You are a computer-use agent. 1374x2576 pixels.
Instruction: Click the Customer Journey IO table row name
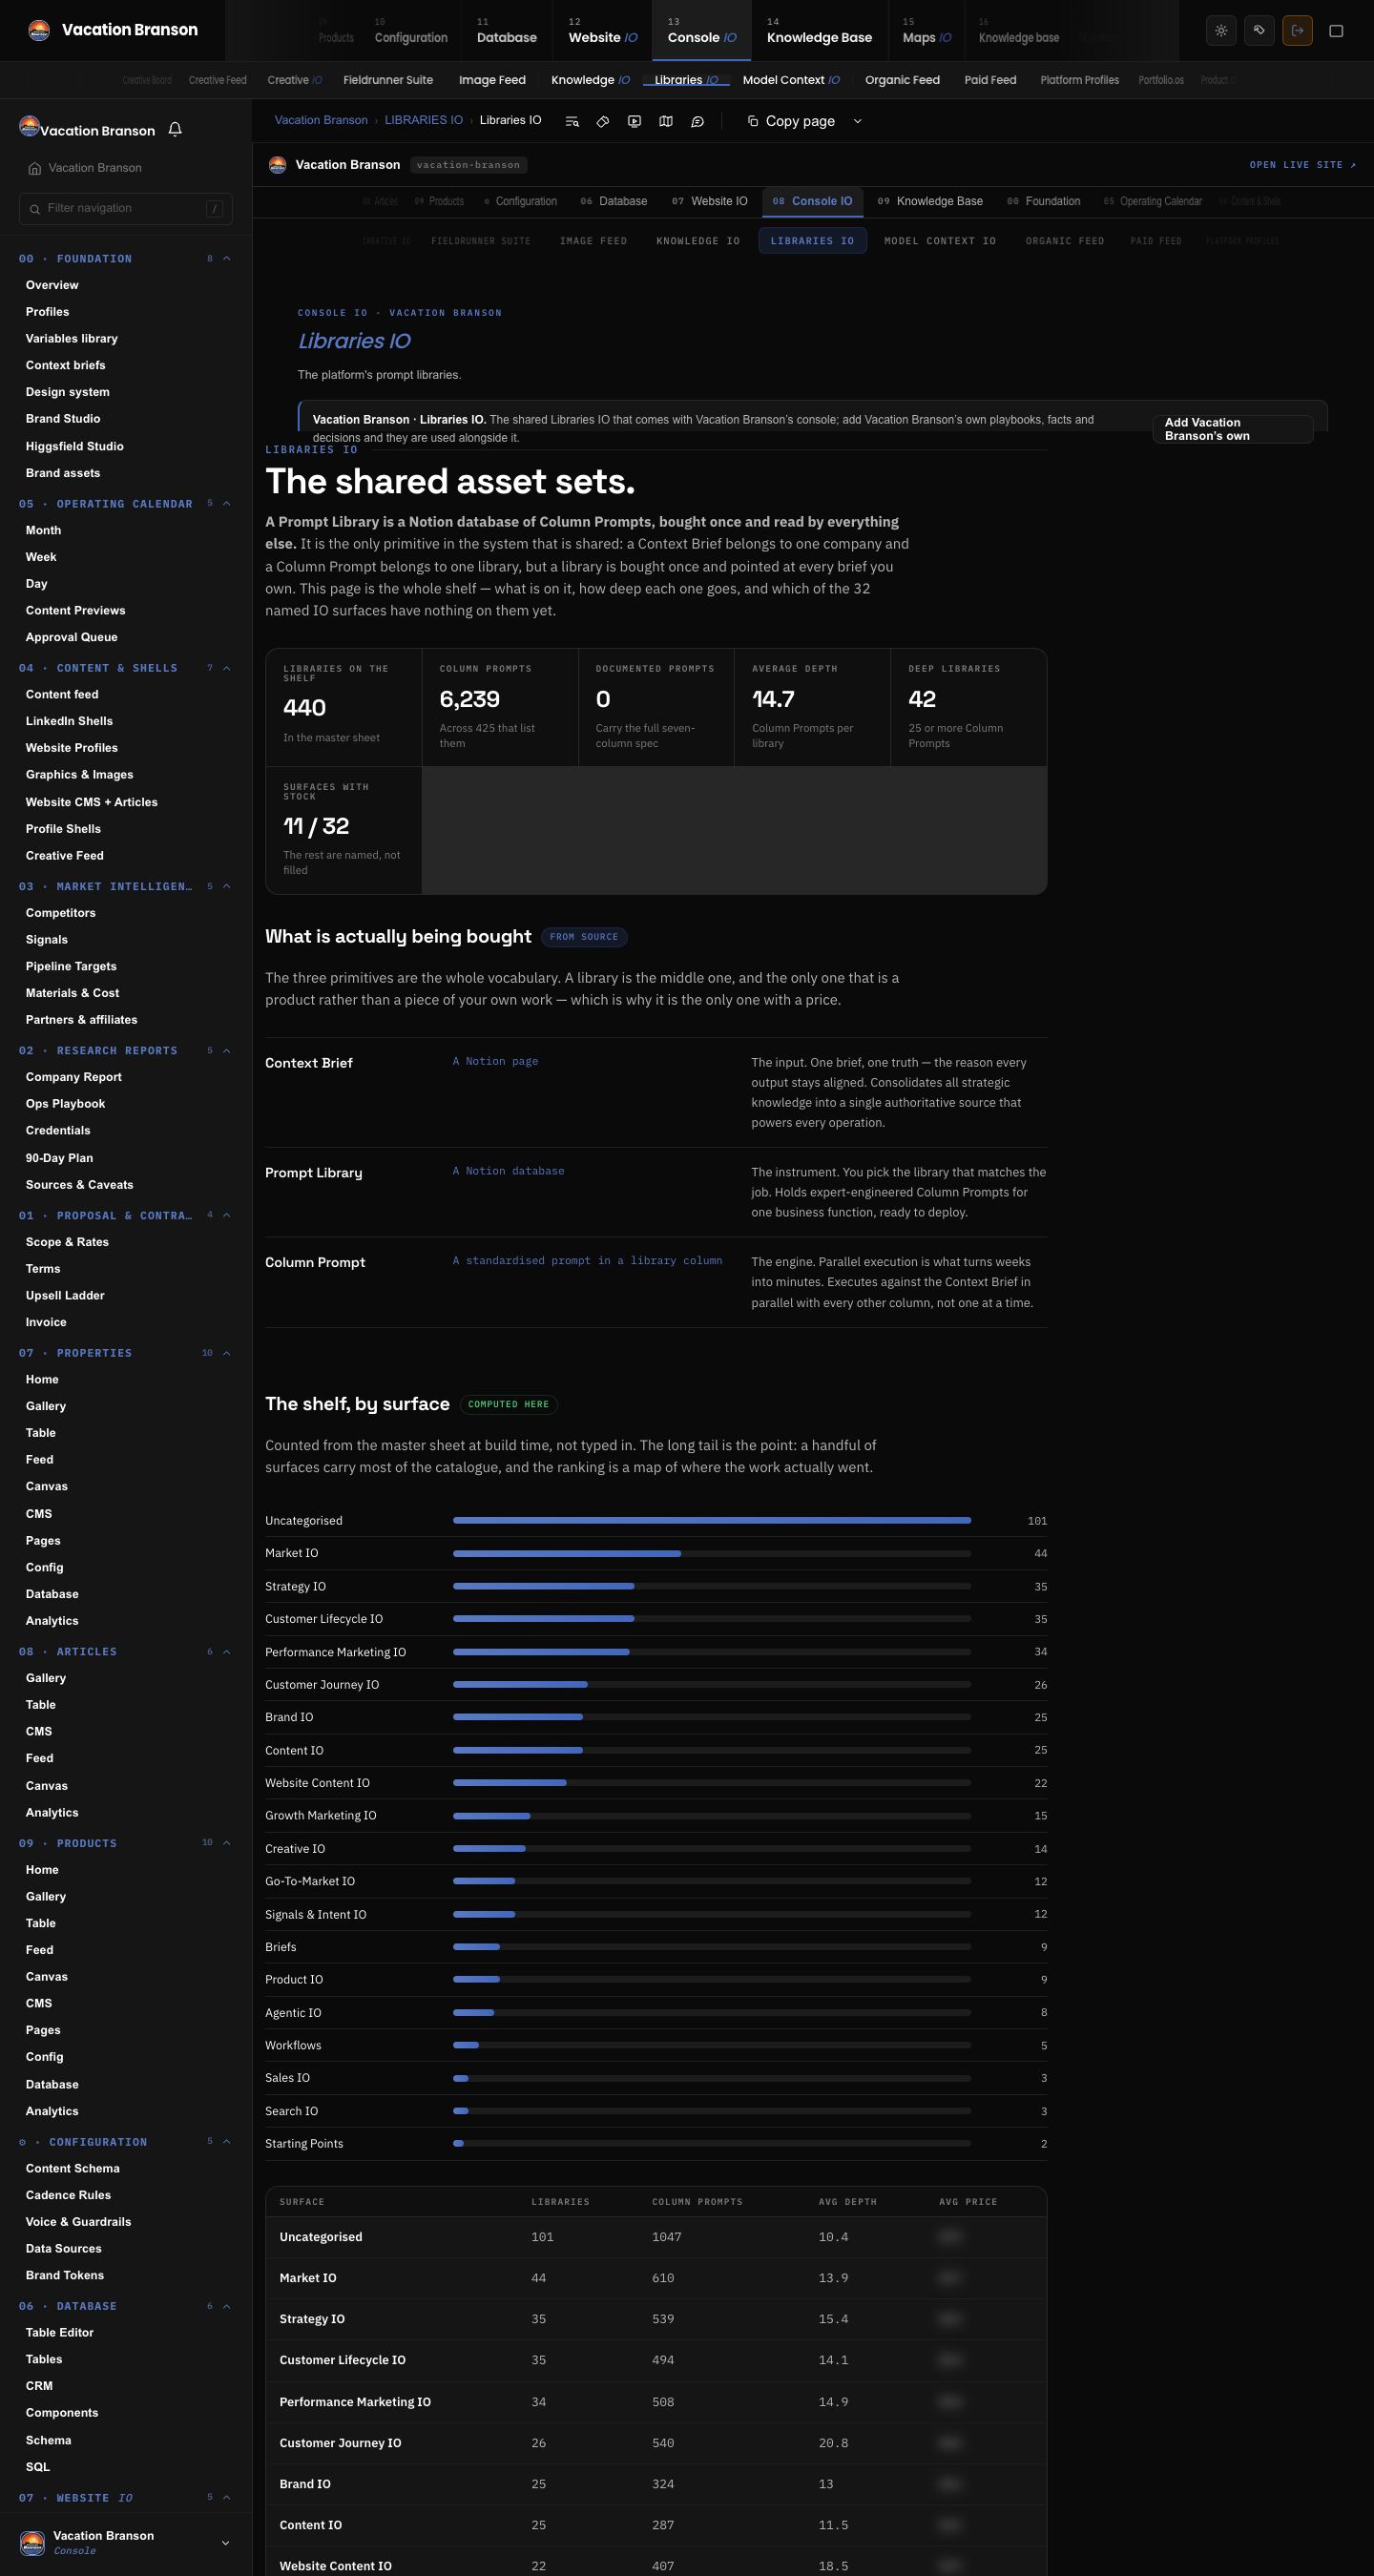(341, 2443)
